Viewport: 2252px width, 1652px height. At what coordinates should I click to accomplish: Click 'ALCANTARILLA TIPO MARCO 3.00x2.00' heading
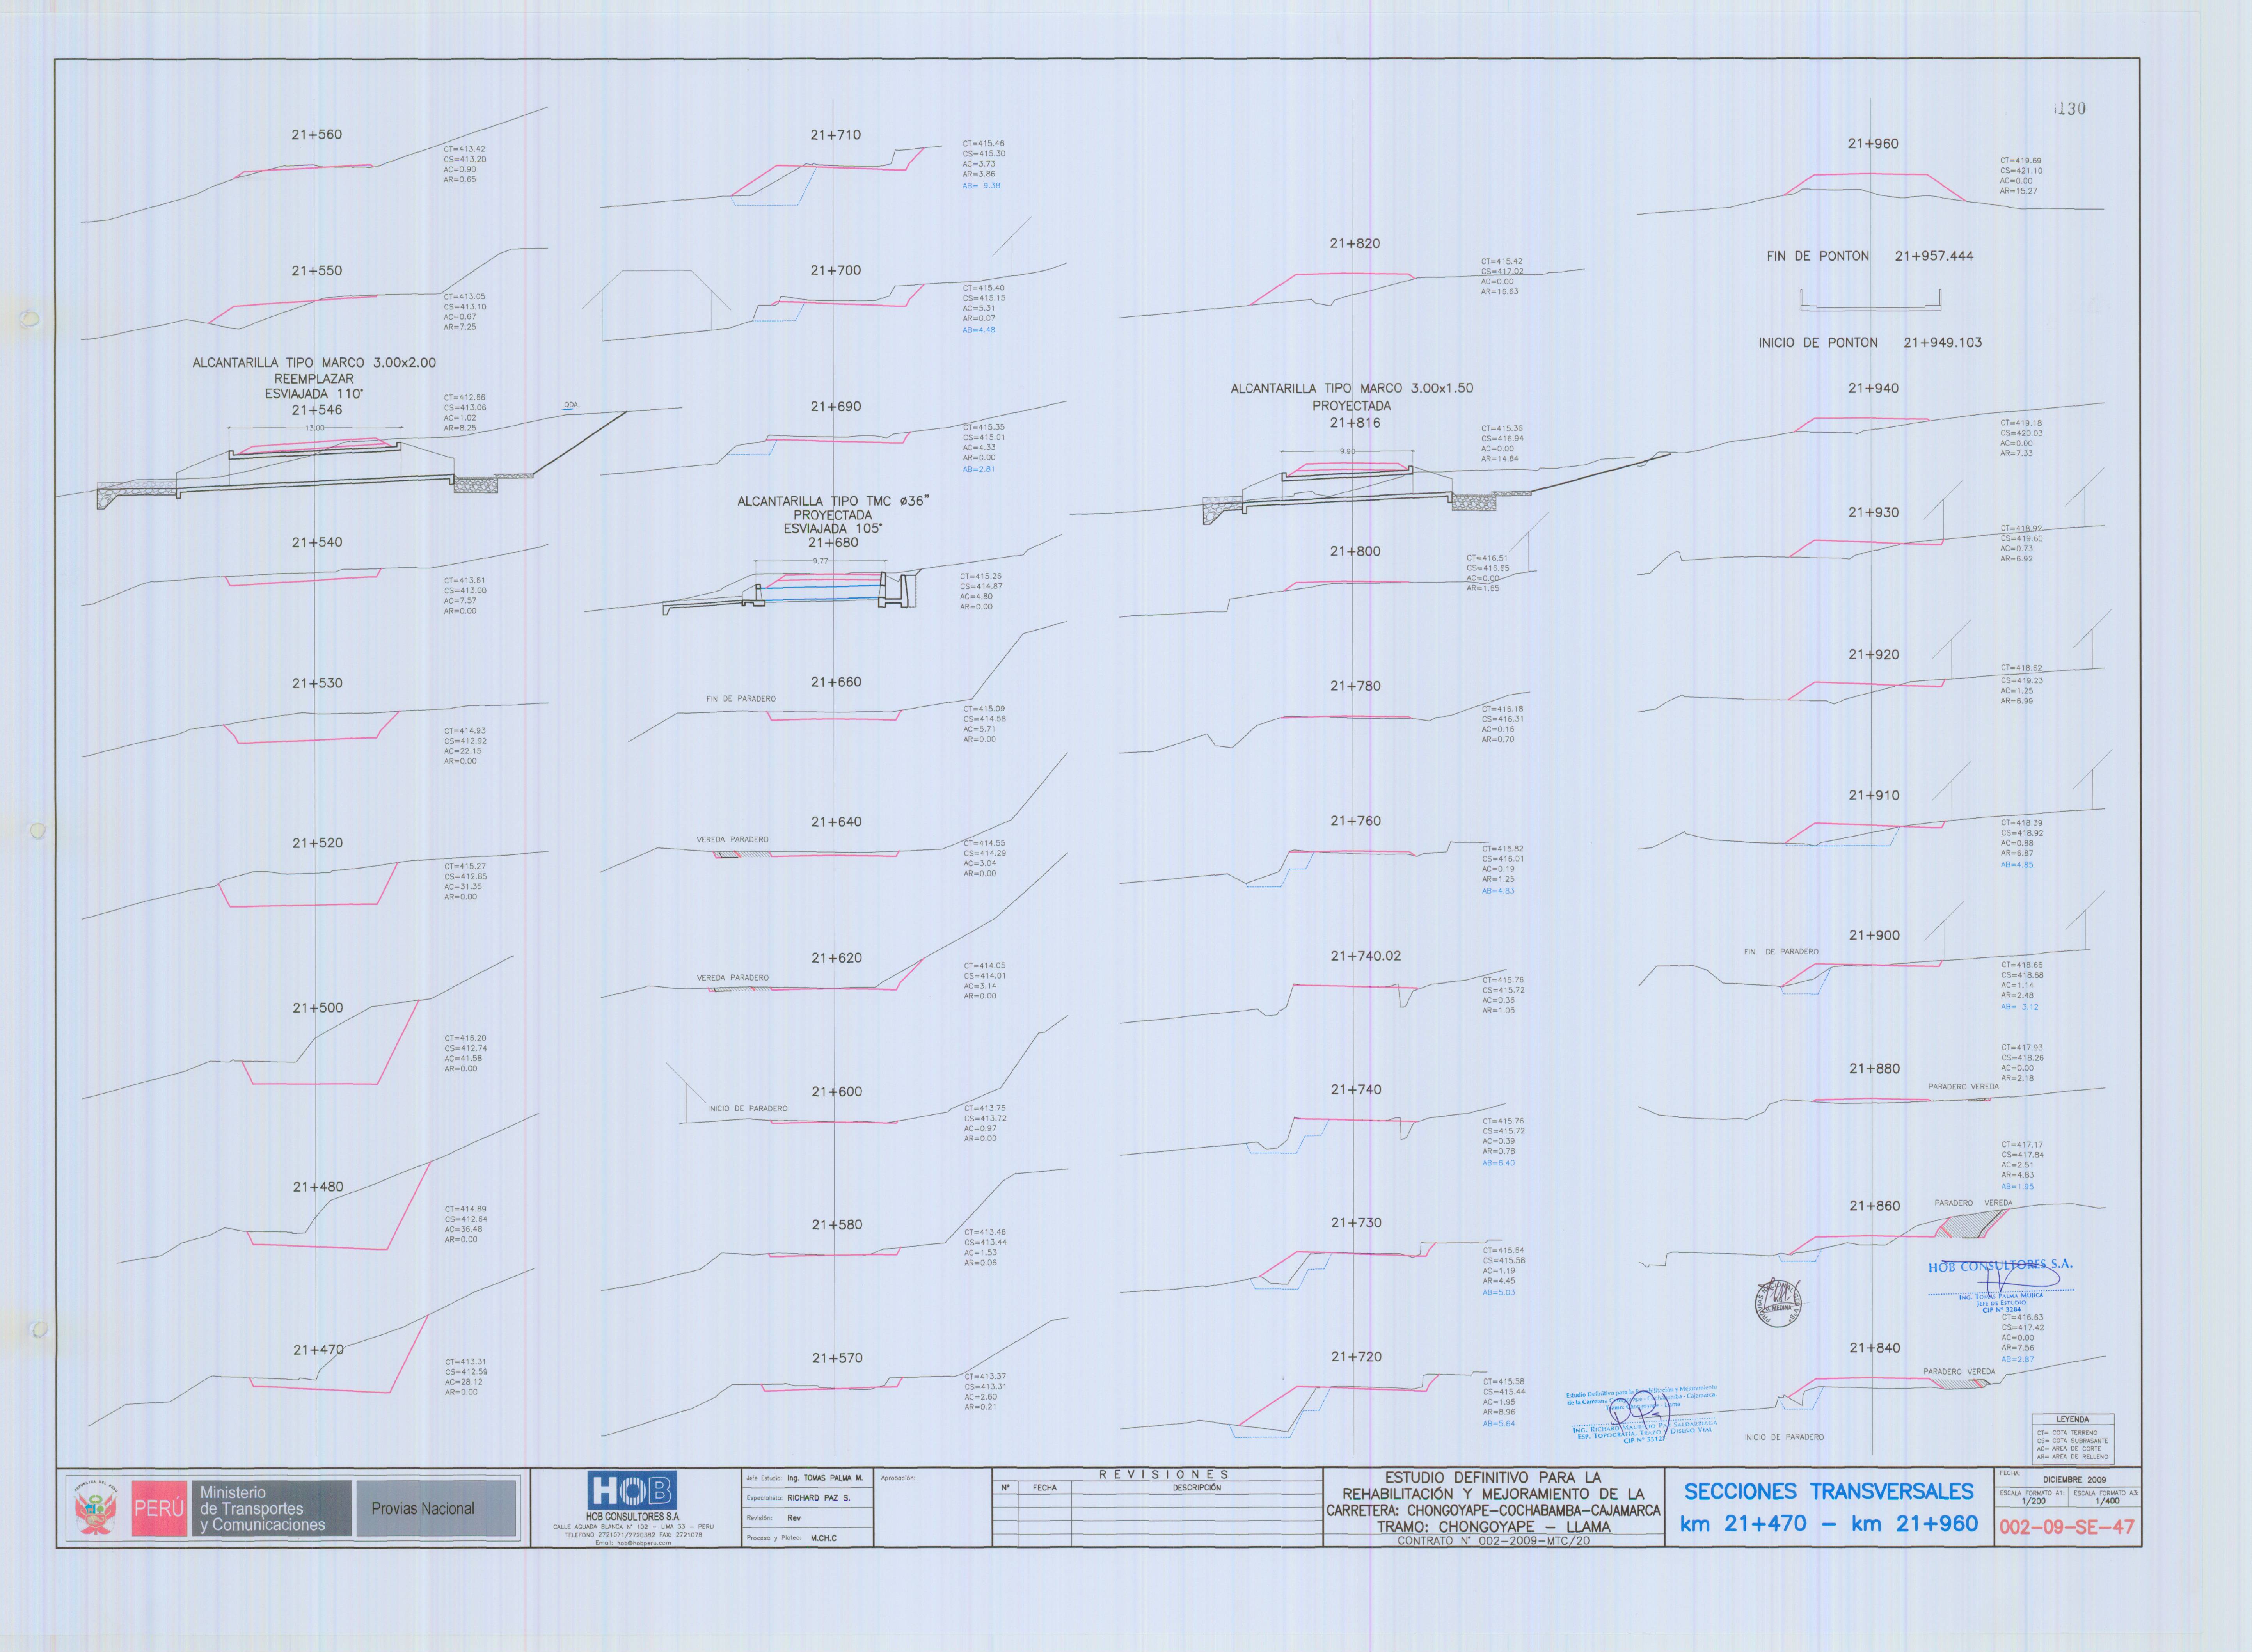pyautogui.click(x=314, y=363)
